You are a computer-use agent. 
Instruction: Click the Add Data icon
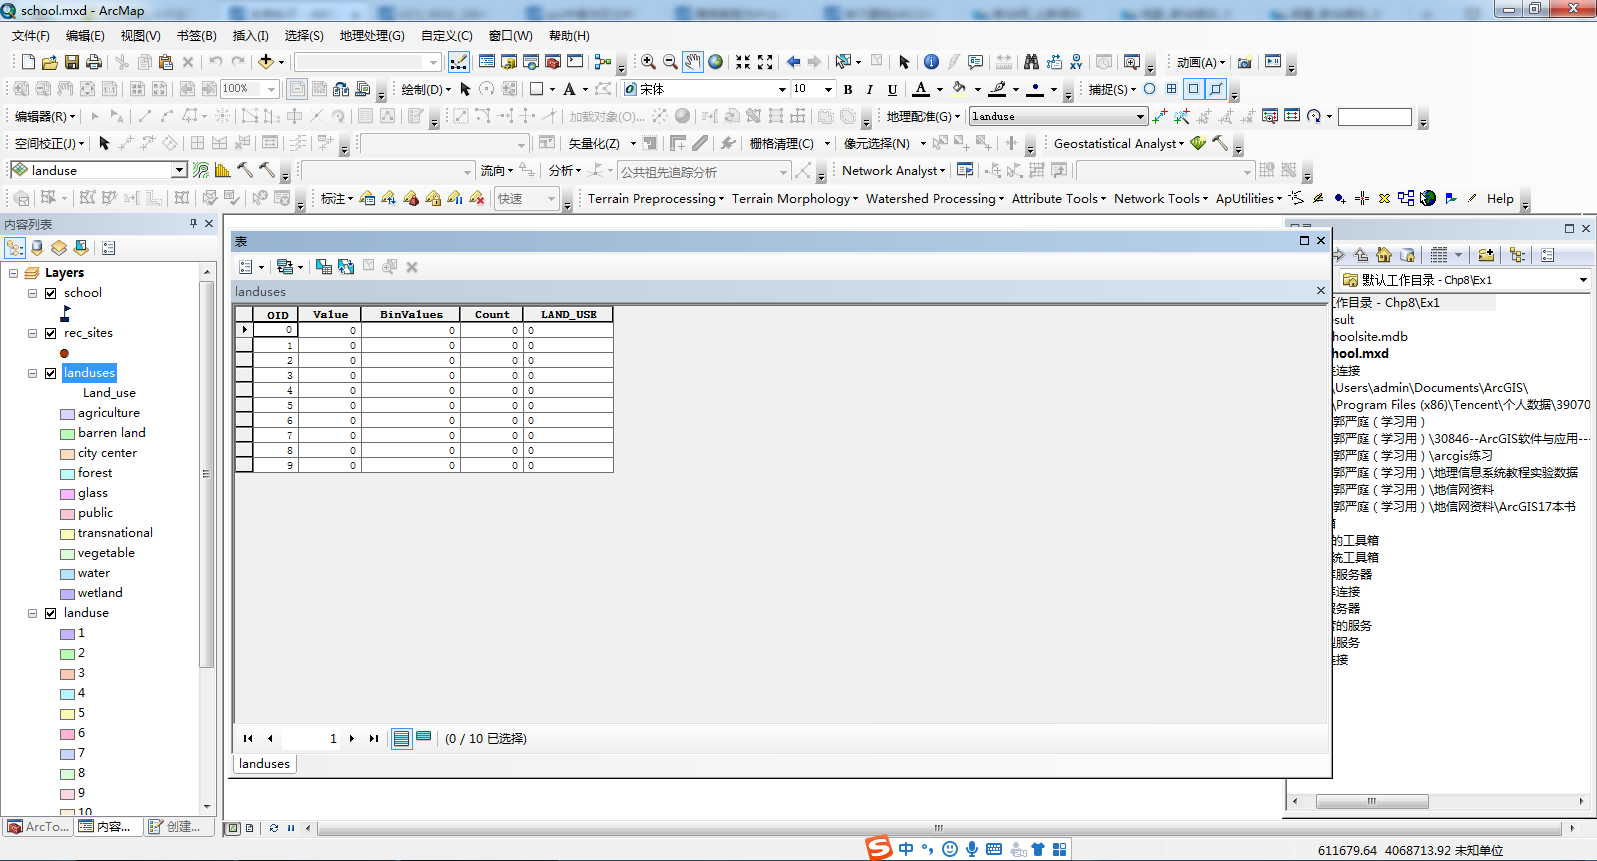point(266,62)
